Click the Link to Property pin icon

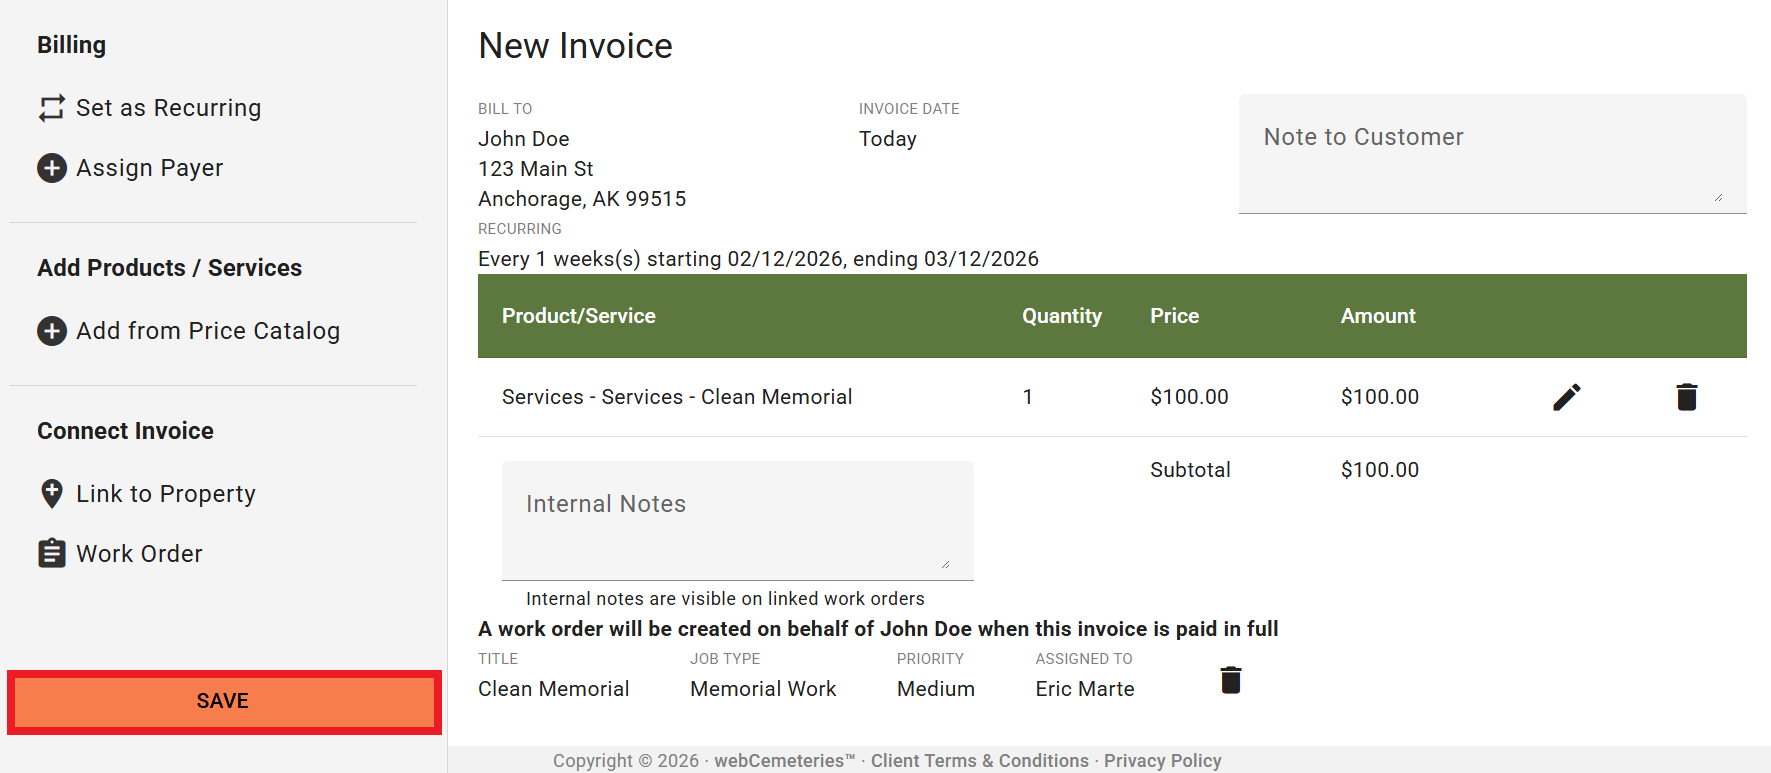52,494
